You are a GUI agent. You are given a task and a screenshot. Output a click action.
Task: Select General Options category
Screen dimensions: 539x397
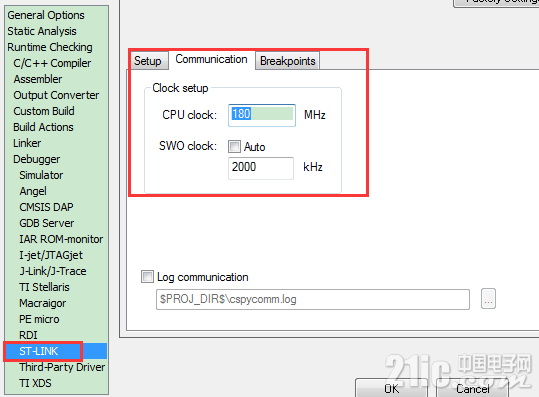46,15
